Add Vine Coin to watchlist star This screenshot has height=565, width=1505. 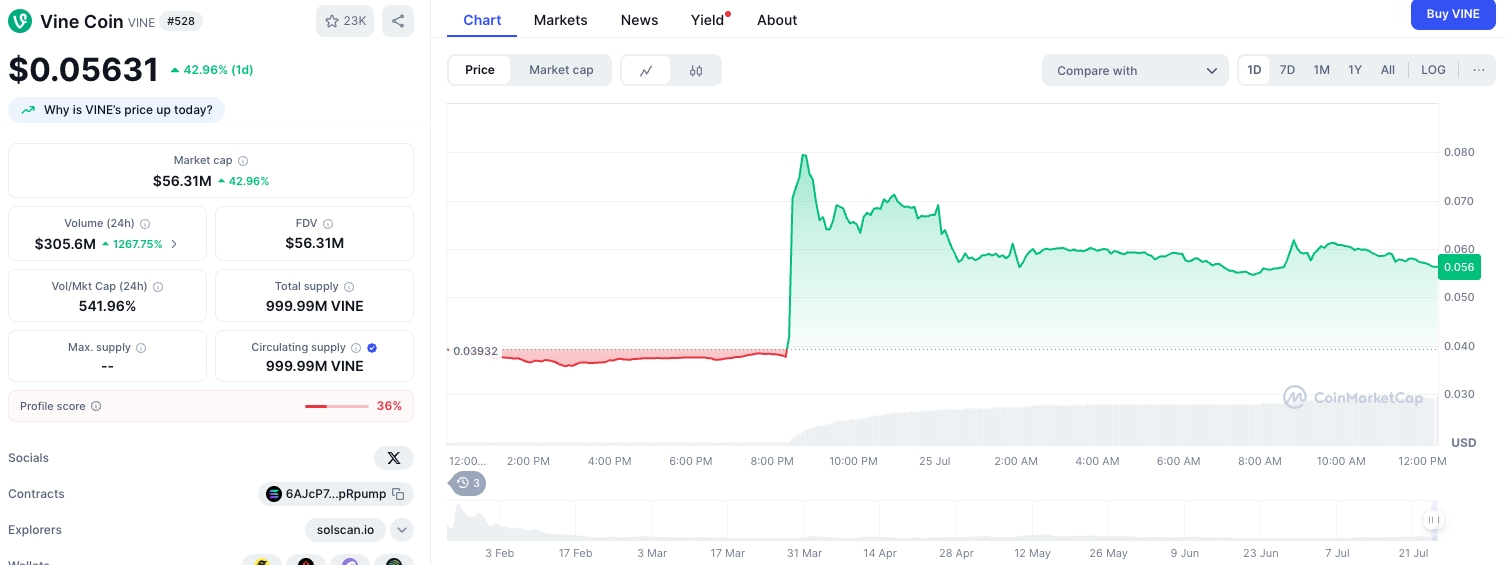(x=345, y=21)
